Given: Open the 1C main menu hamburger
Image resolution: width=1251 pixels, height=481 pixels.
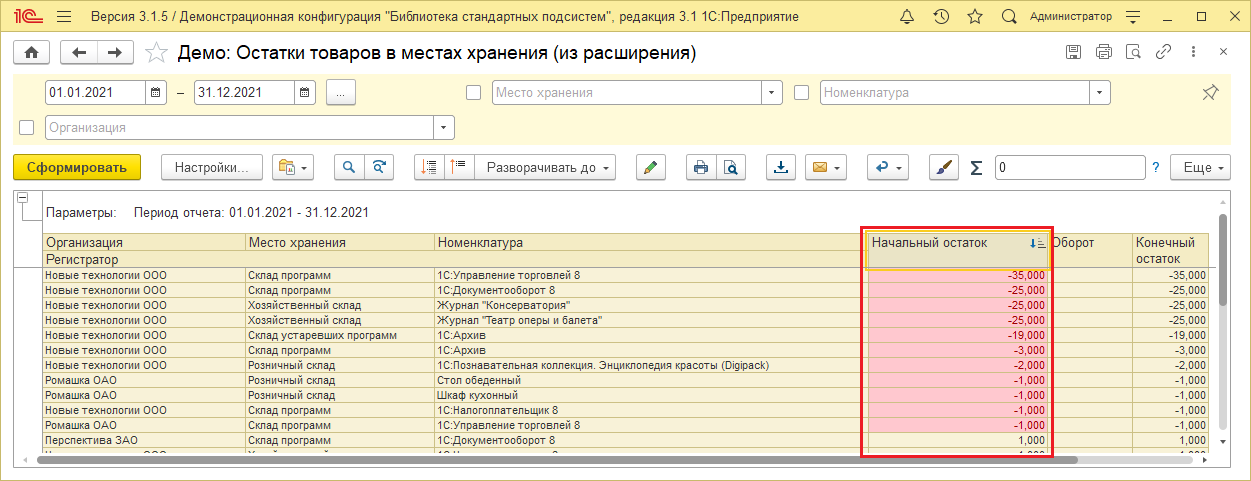Looking at the screenshot, I should point(64,17).
